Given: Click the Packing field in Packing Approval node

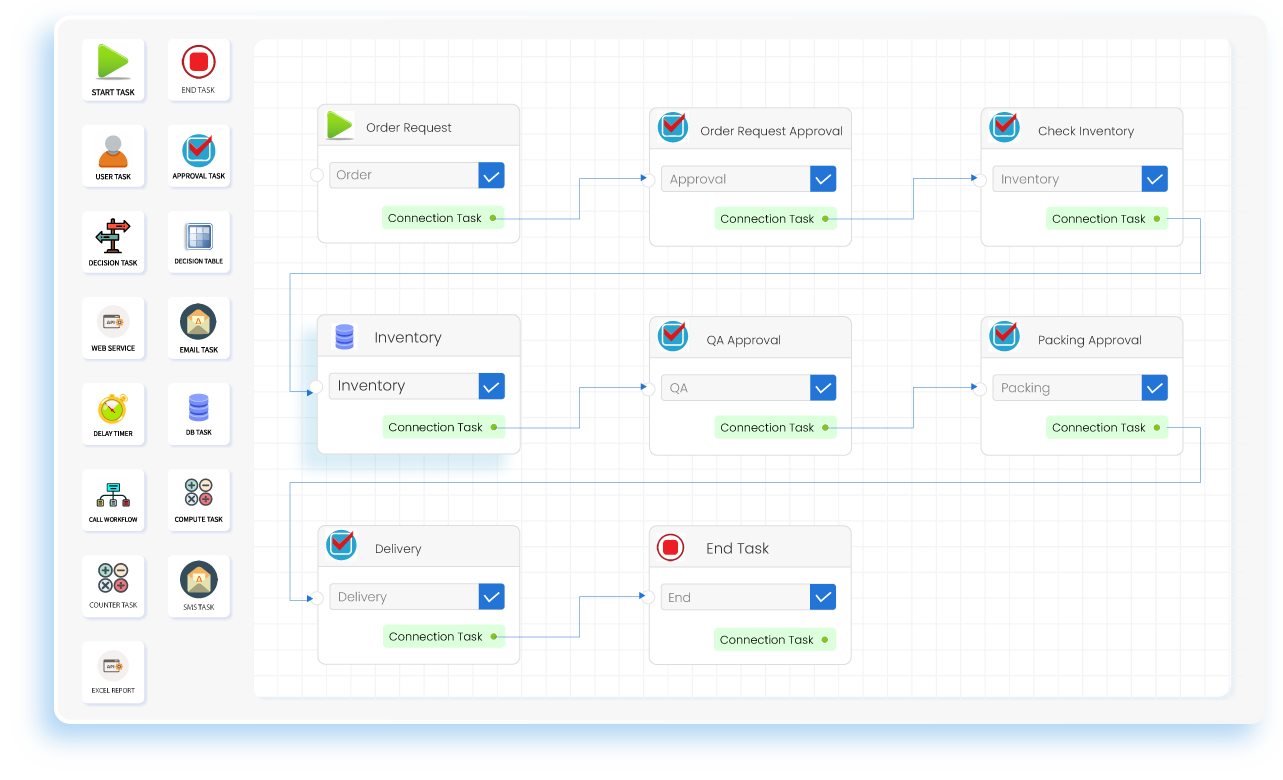Looking at the screenshot, I should click(x=1066, y=388).
